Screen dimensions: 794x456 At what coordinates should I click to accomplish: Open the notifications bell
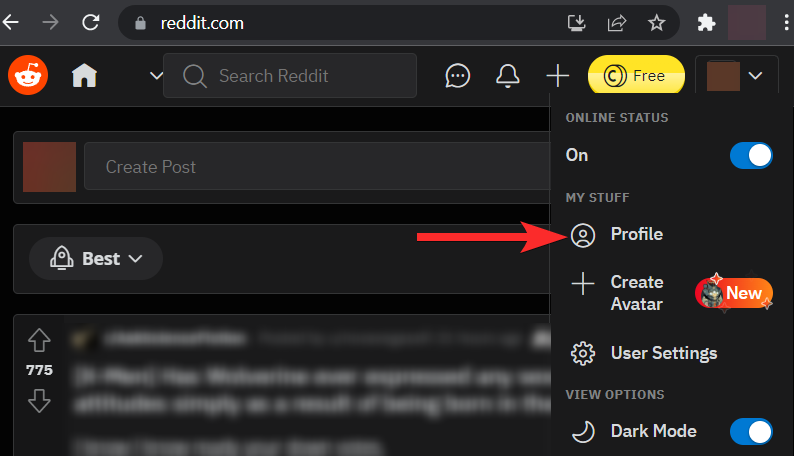(x=507, y=76)
